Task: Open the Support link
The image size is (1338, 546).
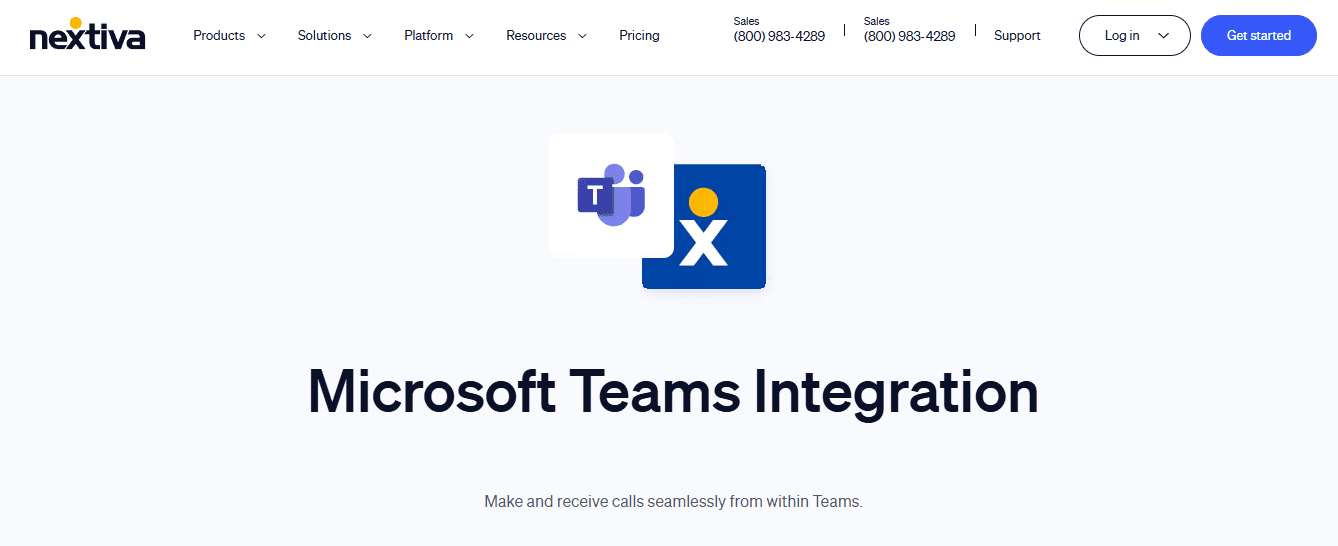Action: pos(1017,35)
